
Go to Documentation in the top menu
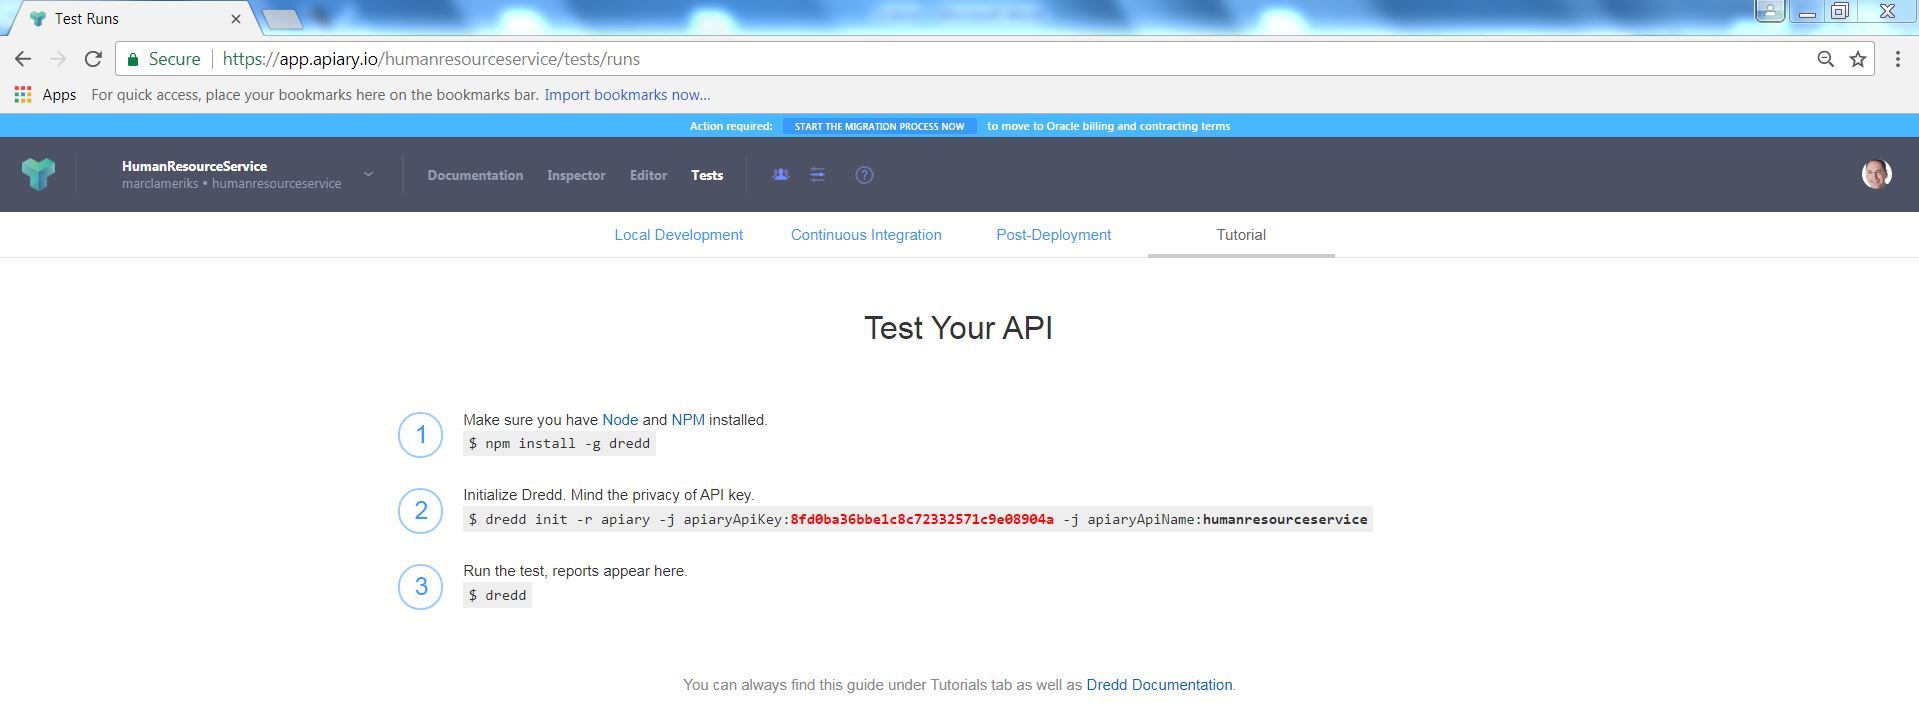[x=475, y=175]
